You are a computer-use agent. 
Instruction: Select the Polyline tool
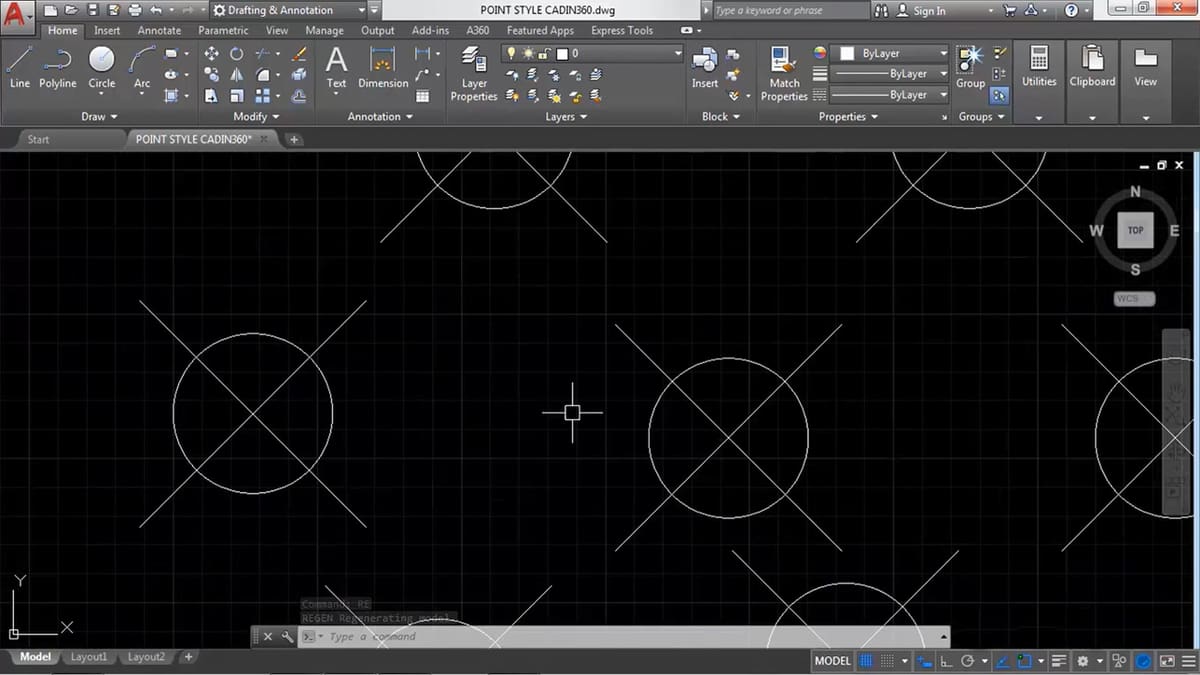click(58, 67)
